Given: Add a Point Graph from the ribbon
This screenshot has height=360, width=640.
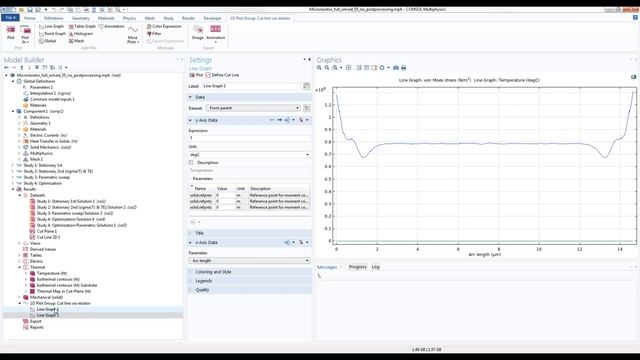Looking at the screenshot, I should [52, 34].
